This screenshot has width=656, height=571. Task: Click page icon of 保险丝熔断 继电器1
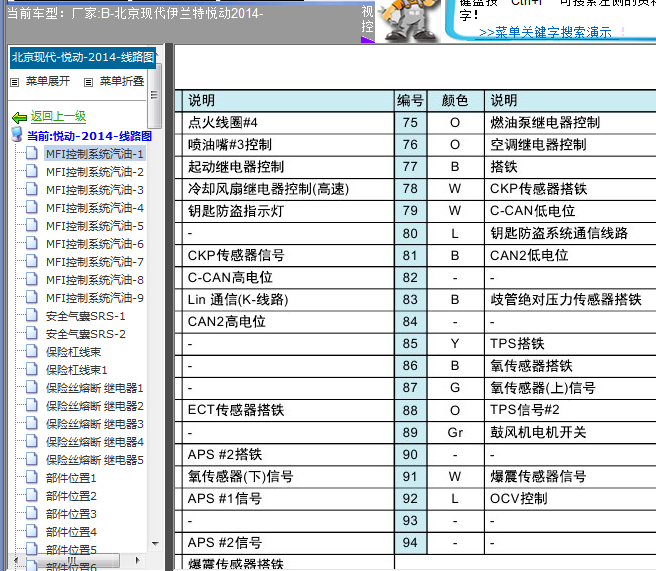point(31,387)
